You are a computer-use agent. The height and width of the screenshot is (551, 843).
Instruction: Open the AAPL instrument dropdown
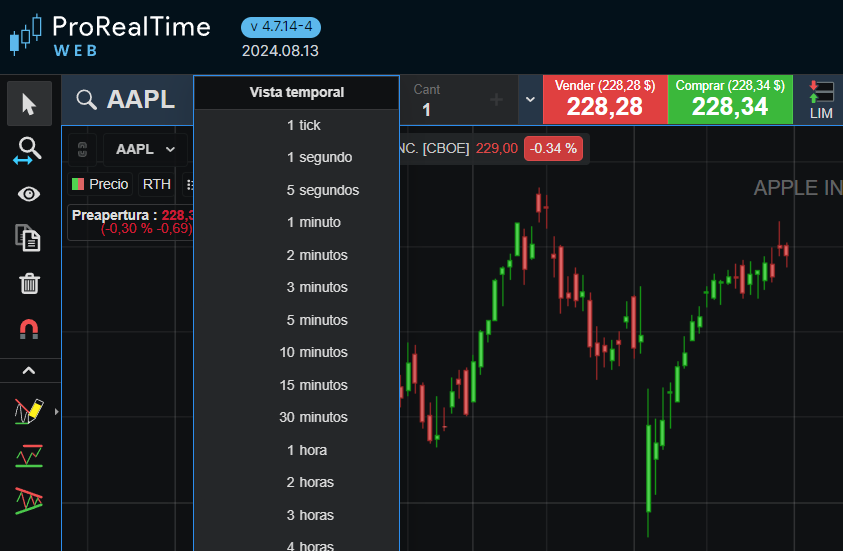coord(146,149)
